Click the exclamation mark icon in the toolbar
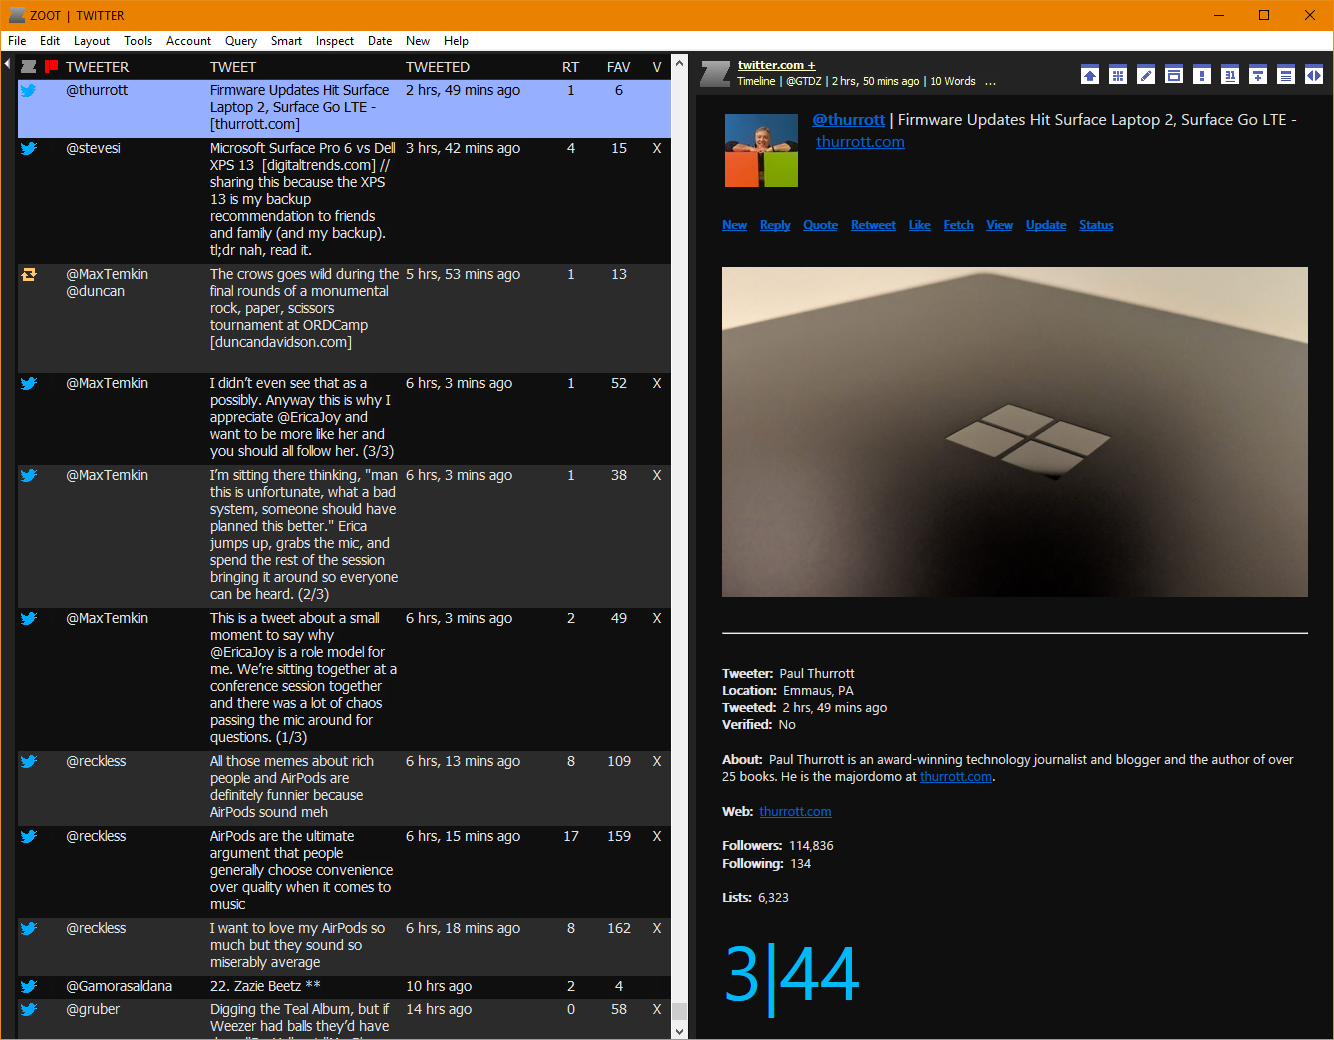Screen dimensions: 1334x1040 point(1202,75)
